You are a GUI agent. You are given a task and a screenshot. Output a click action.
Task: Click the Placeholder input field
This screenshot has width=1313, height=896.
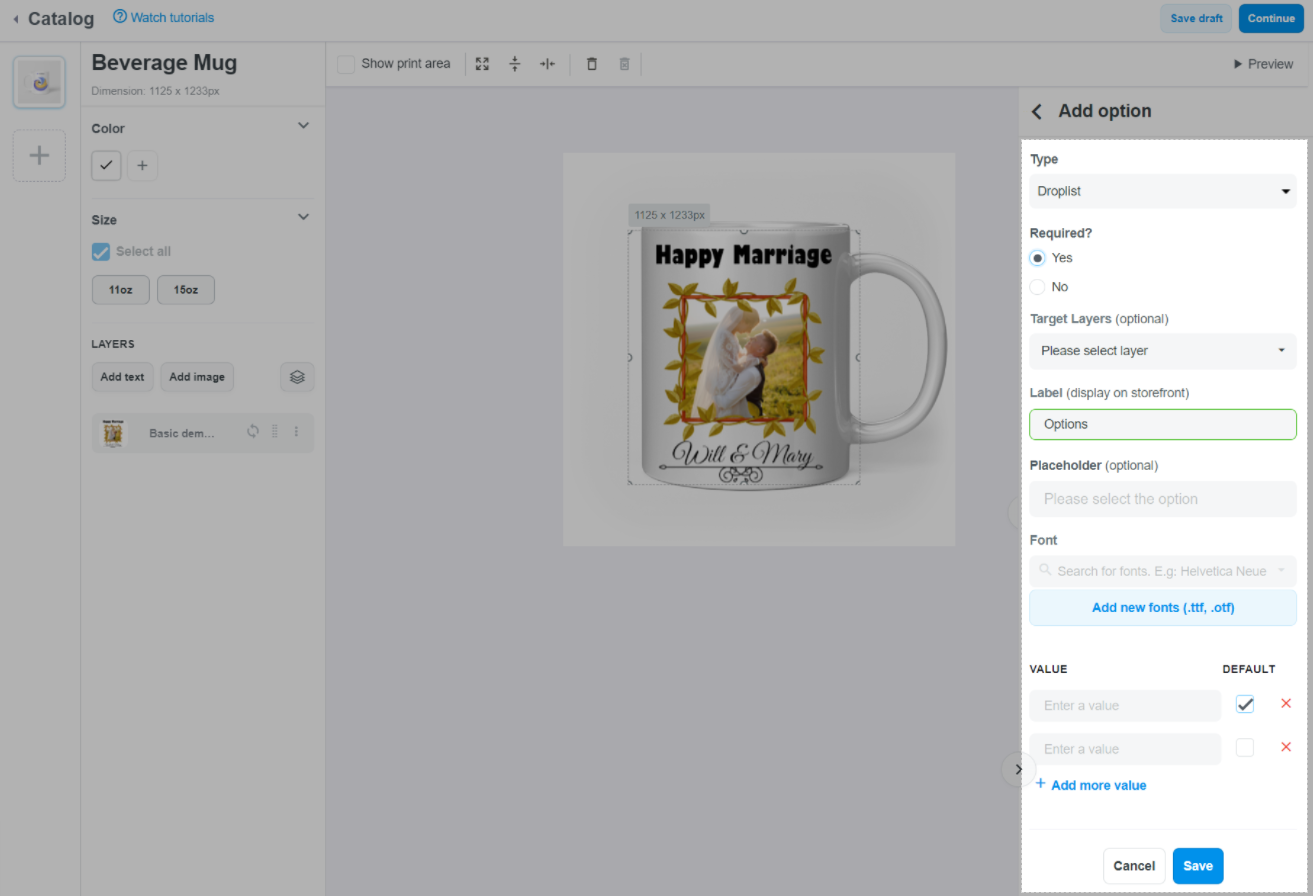click(1162, 499)
